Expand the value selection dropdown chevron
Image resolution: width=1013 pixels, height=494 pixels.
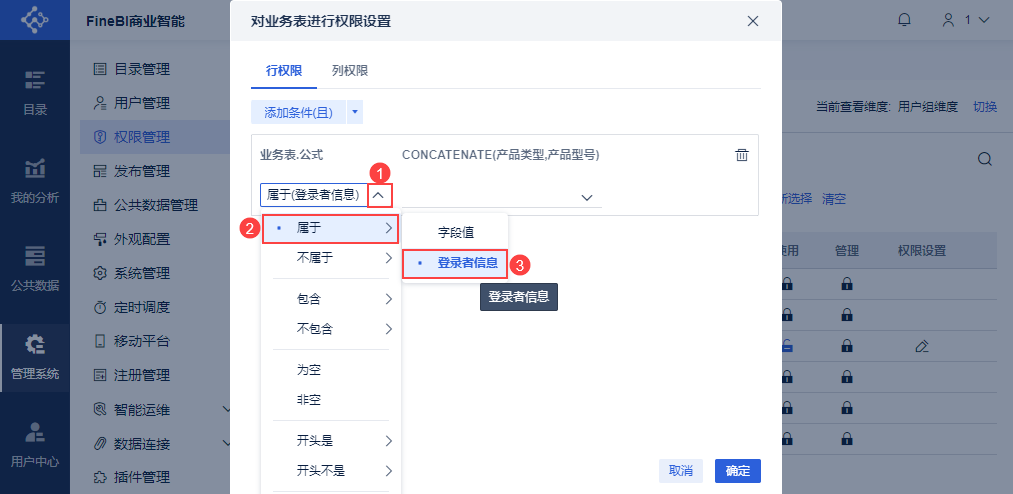click(587, 198)
